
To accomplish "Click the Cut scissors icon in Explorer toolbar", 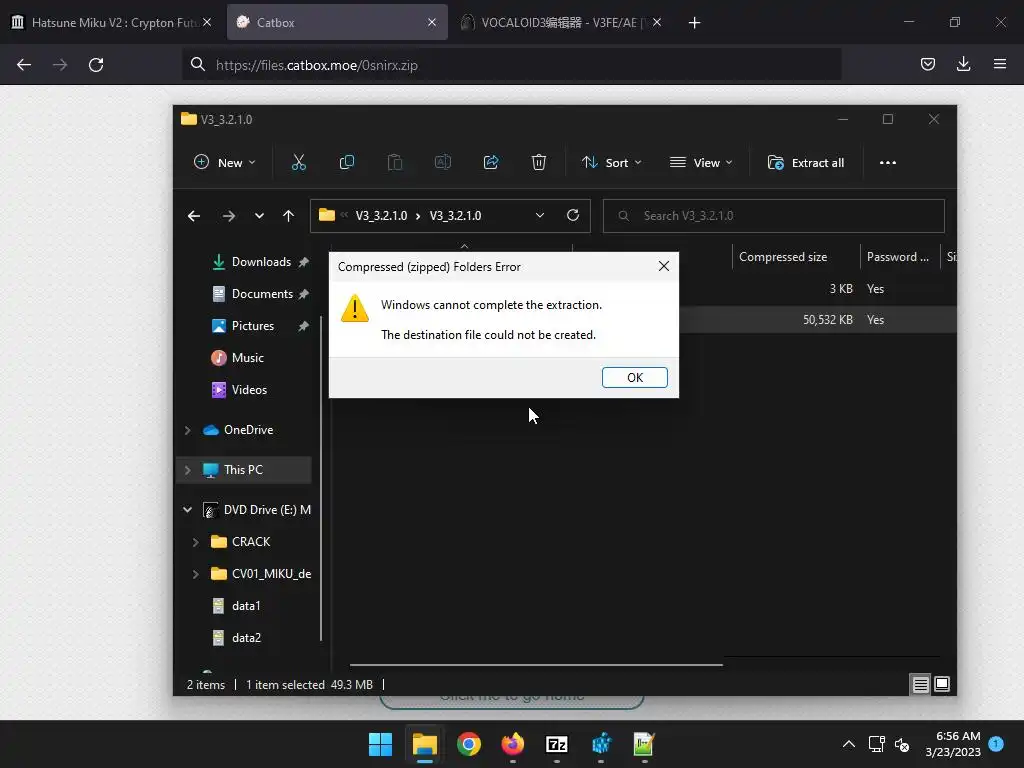I will pos(298,163).
